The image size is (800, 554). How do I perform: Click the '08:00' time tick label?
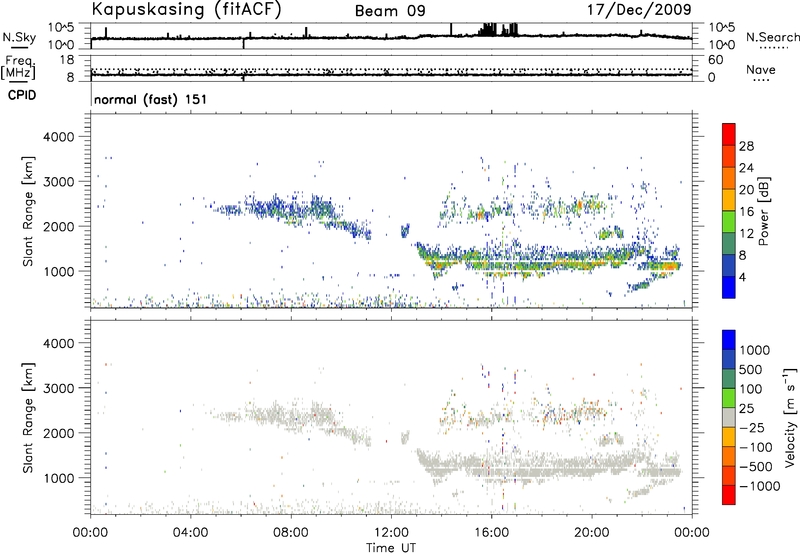pos(291,533)
